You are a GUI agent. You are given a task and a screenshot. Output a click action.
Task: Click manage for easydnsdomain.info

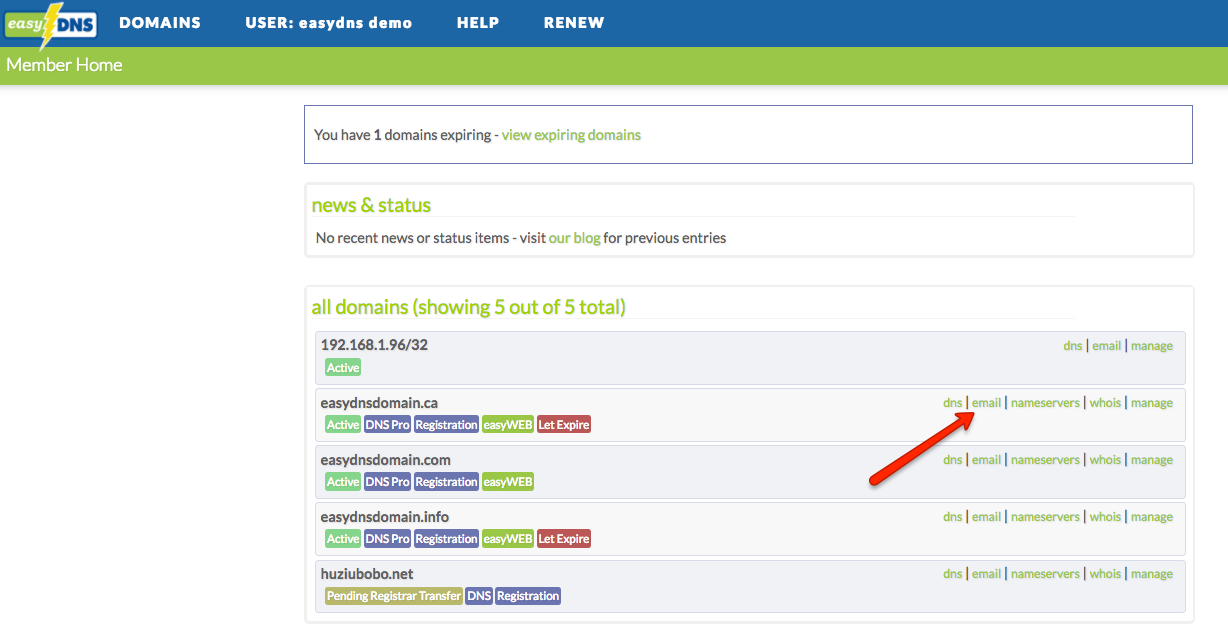(x=1152, y=517)
